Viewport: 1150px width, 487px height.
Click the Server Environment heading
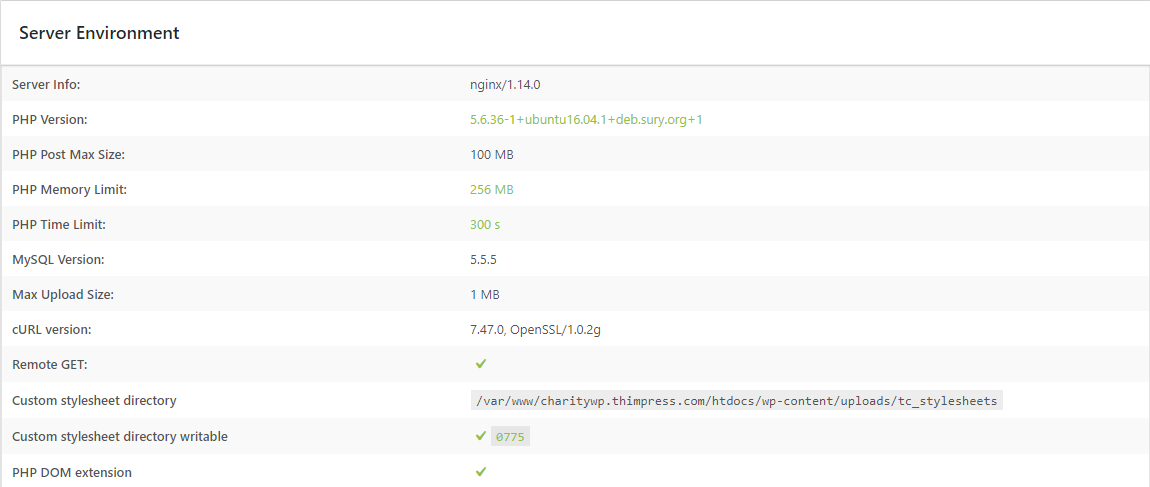(x=99, y=33)
